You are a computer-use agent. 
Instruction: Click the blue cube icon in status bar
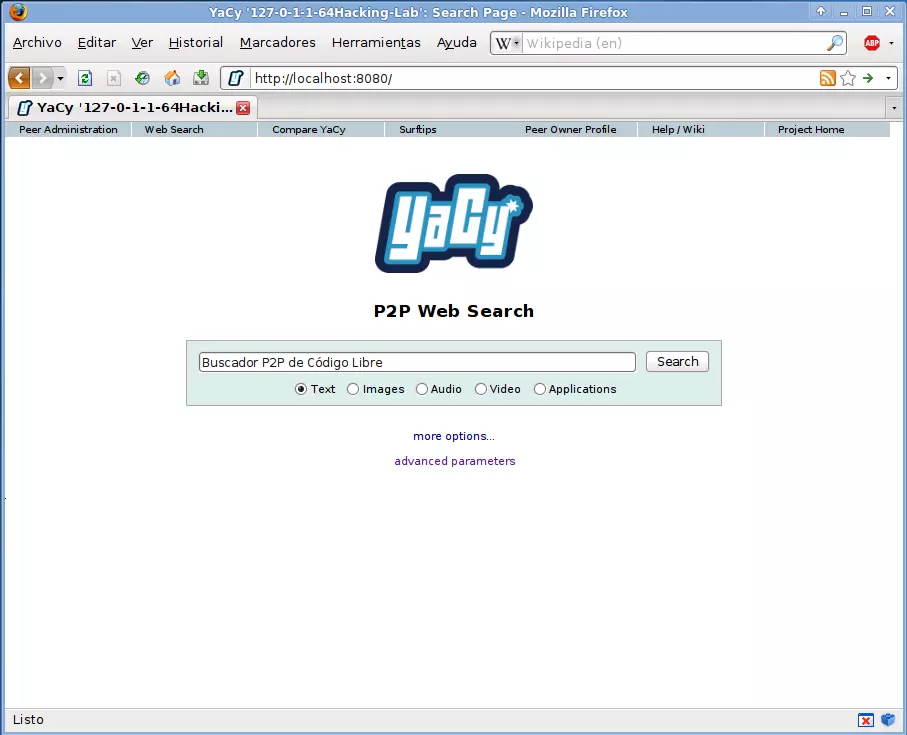click(888, 720)
